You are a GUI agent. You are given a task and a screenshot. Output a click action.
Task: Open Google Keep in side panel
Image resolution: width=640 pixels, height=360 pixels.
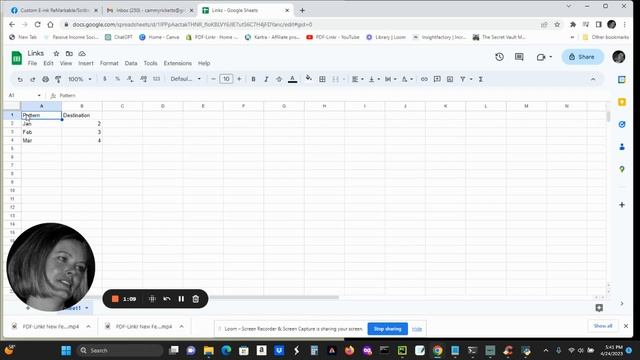pos(622,102)
